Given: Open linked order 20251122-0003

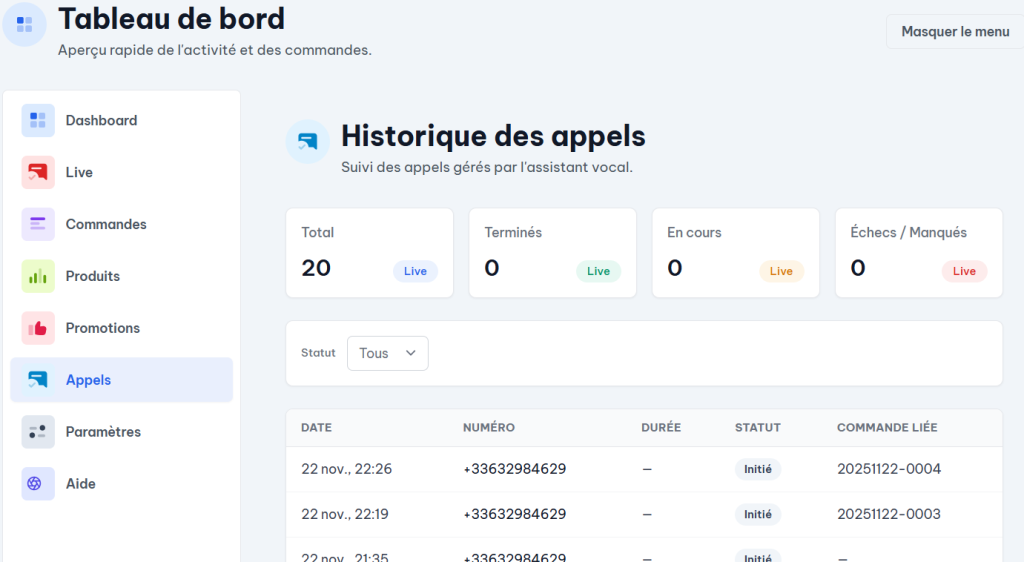Looking at the screenshot, I should (x=889, y=514).
